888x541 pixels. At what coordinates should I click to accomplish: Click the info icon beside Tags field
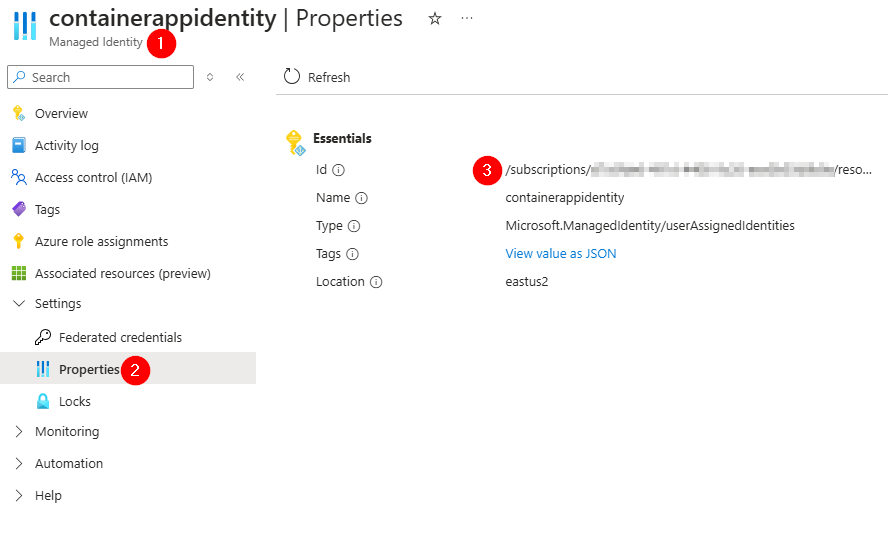[x=352, y=254]
